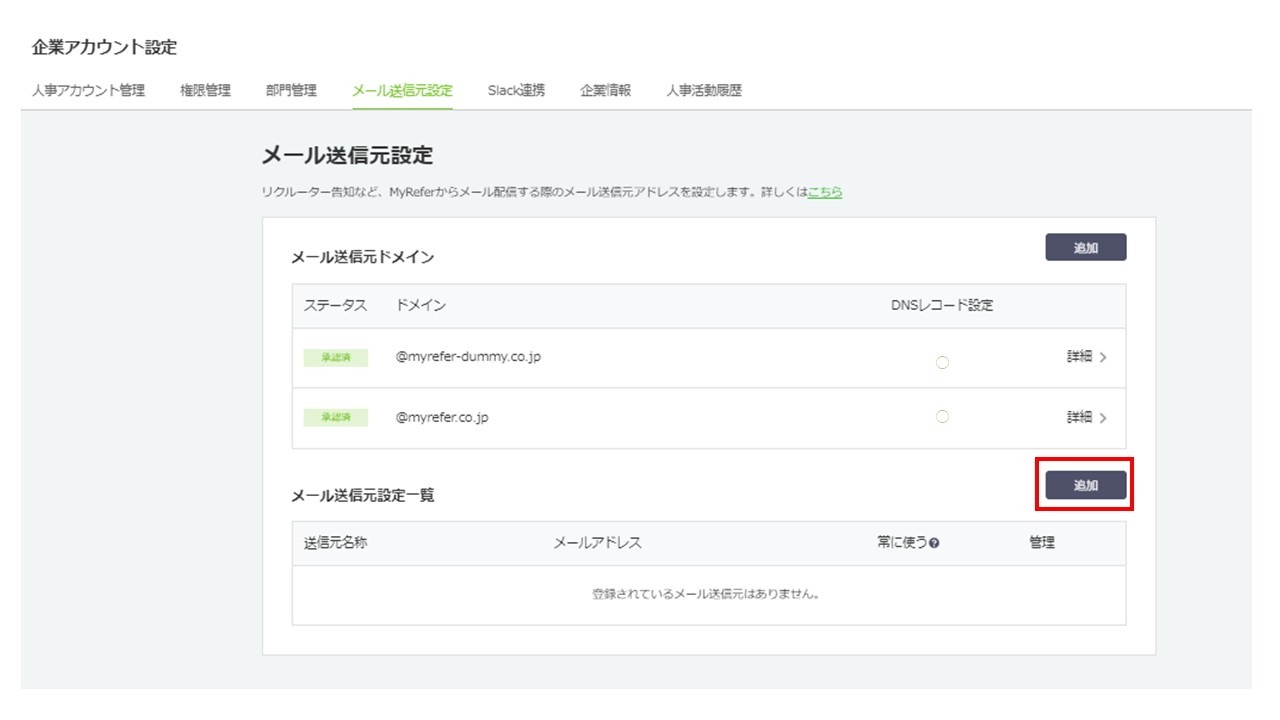Click the メールアドレス column header

(x=597, y=543)
